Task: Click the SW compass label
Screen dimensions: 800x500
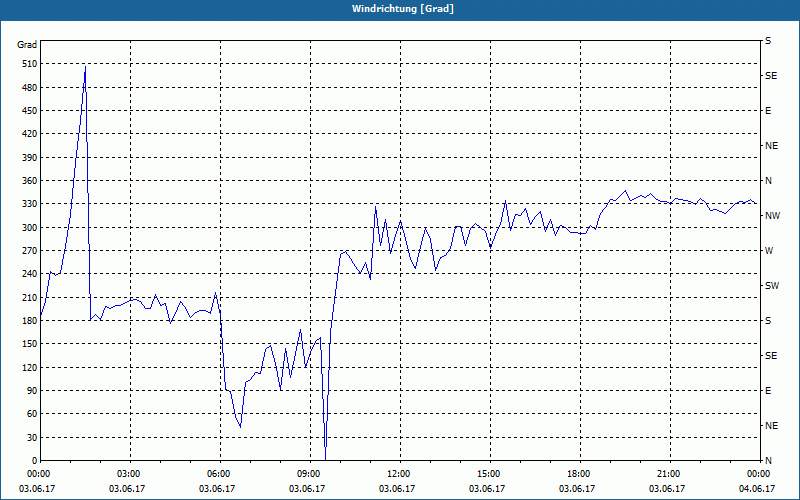Action: tap(772, 286)
